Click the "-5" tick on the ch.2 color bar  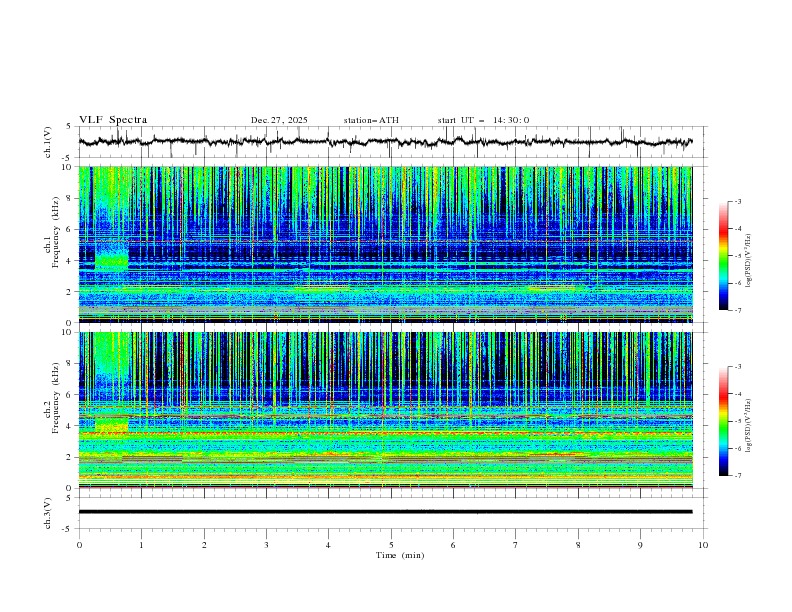(x=738, y=421)
